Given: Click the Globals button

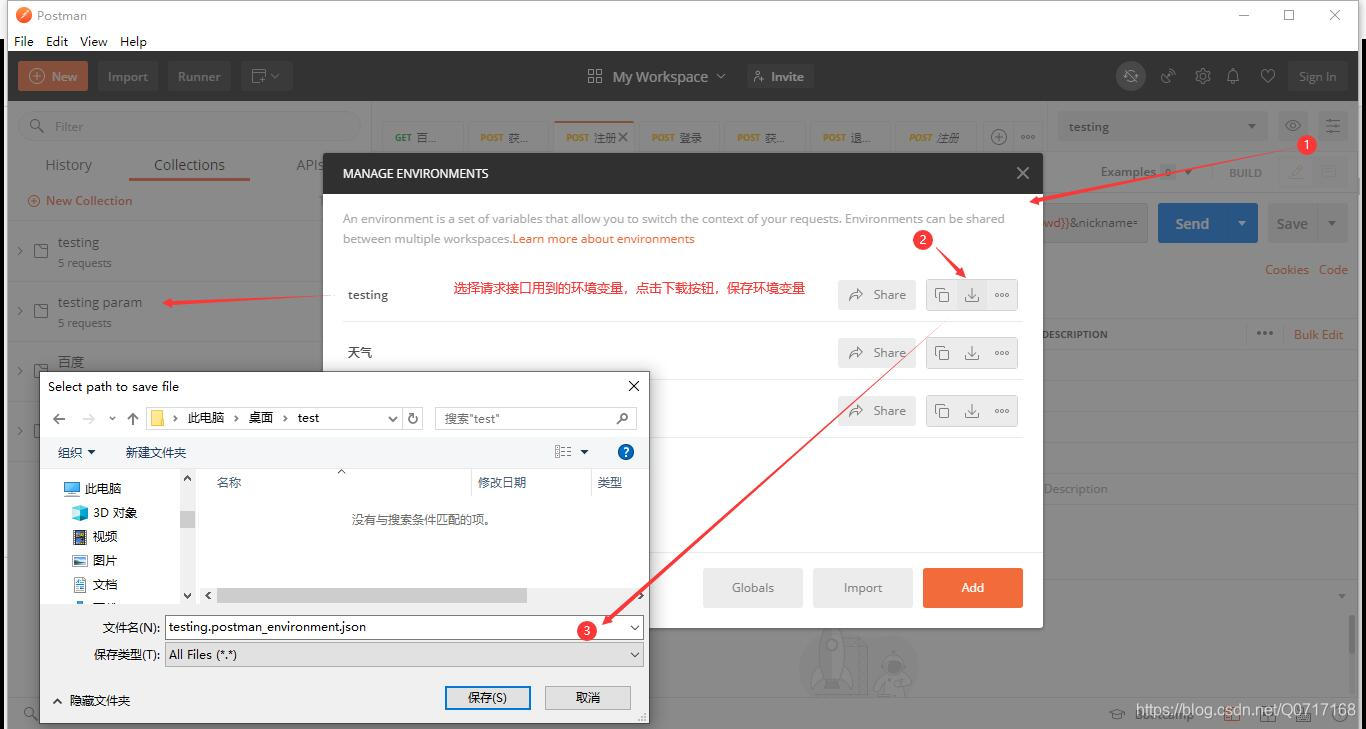Looking at the screenshot, I should coord(753,588).
